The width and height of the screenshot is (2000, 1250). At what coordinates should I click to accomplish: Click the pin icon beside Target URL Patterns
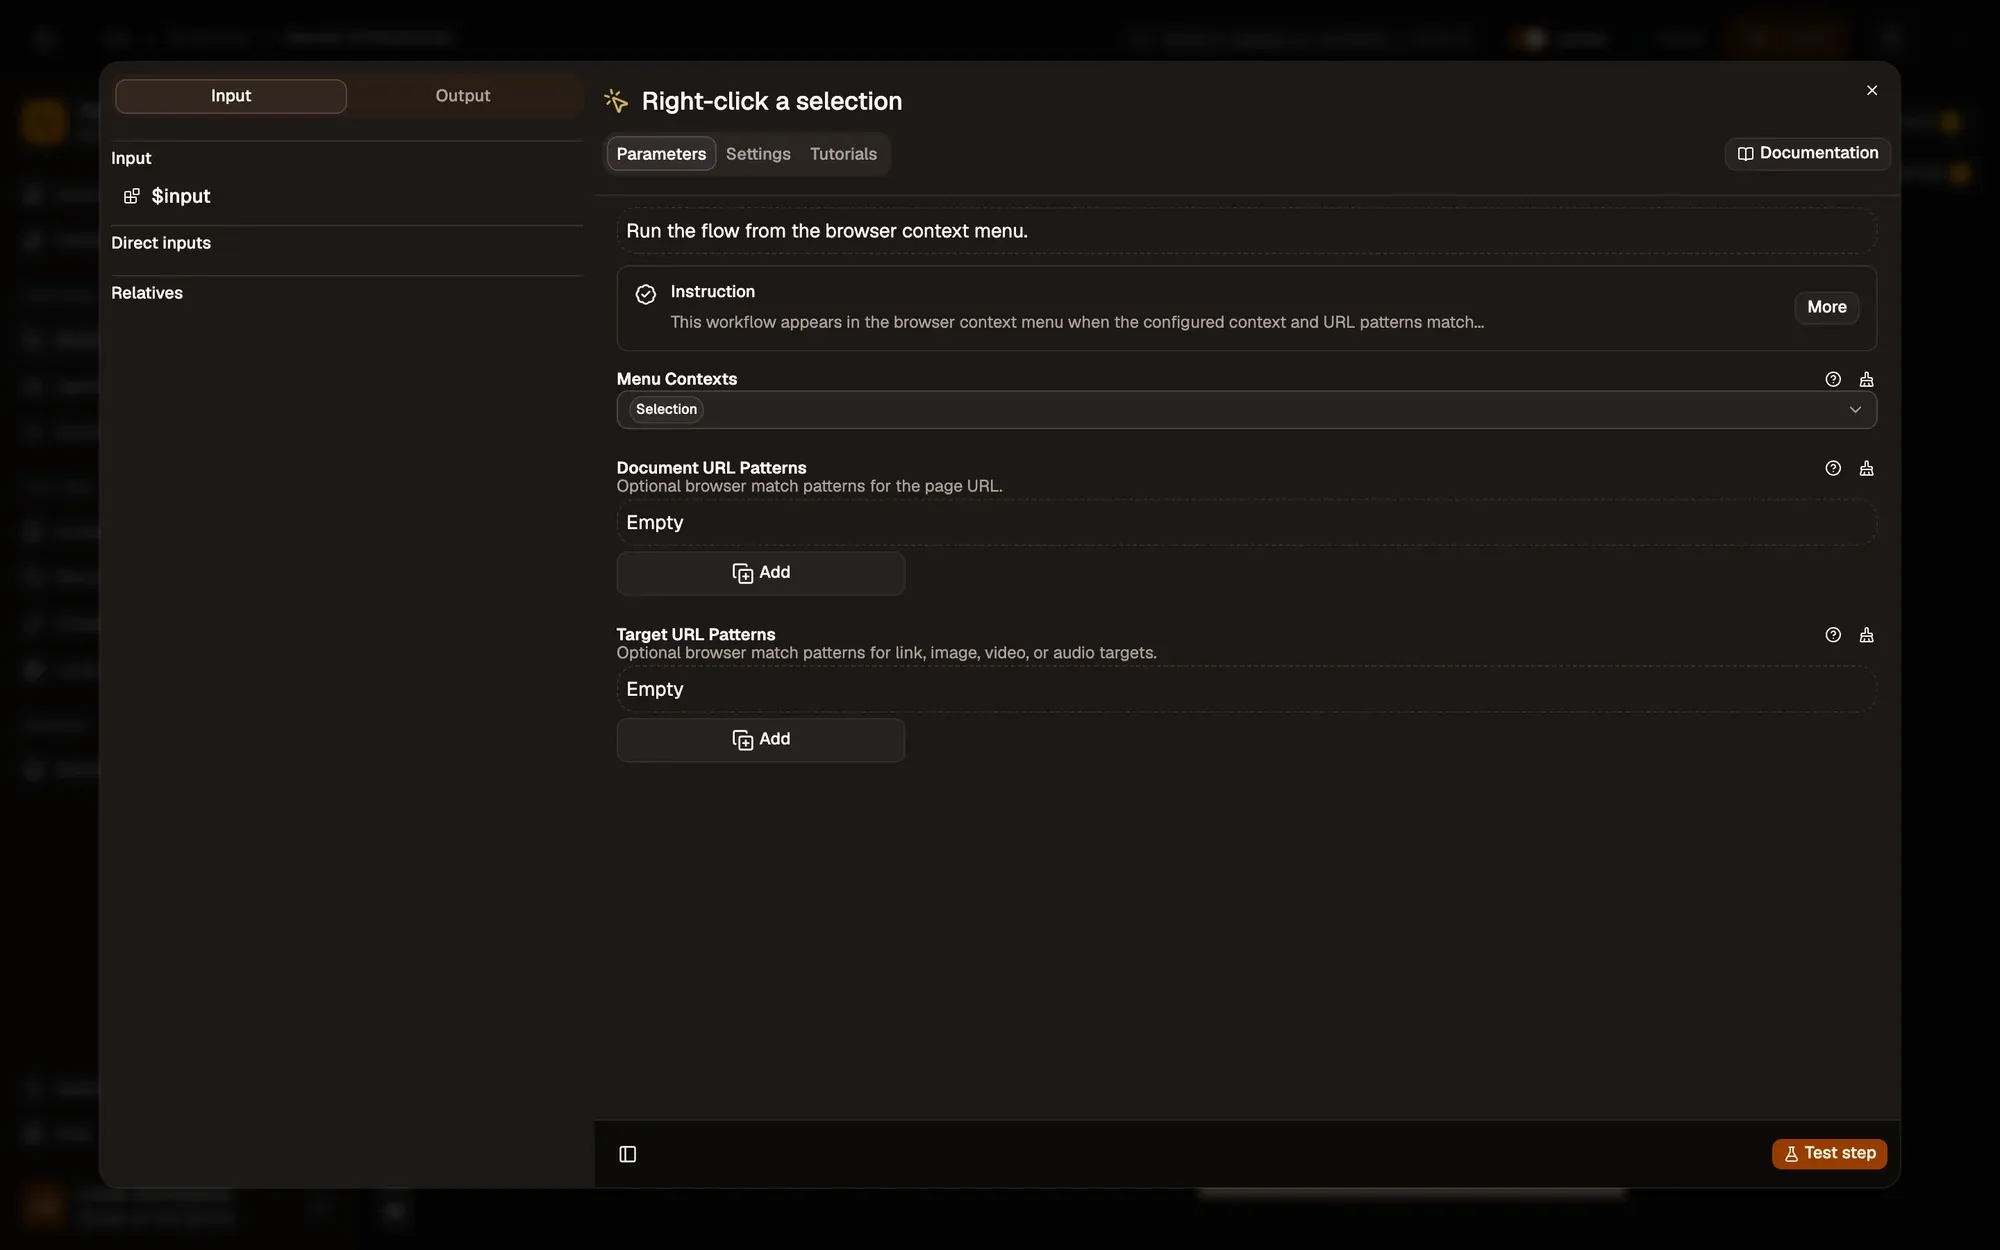(x=1866, y=635)
